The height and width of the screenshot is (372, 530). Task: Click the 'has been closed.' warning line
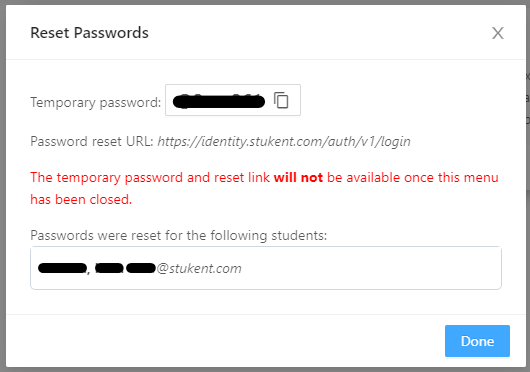(81, 199)
